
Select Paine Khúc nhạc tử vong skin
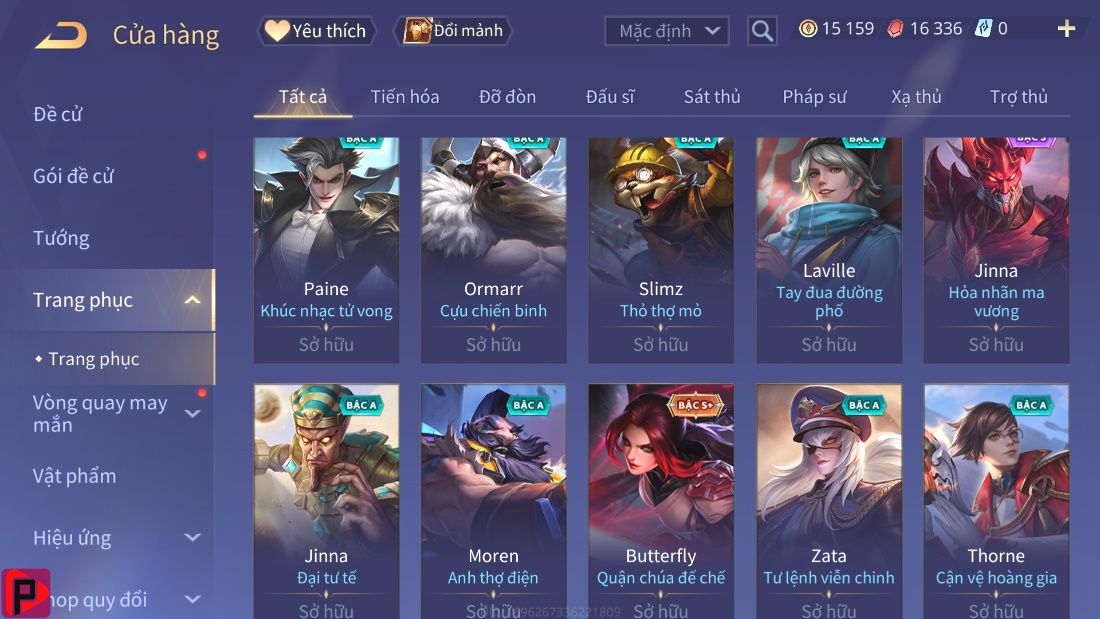[x=326, y=250]
